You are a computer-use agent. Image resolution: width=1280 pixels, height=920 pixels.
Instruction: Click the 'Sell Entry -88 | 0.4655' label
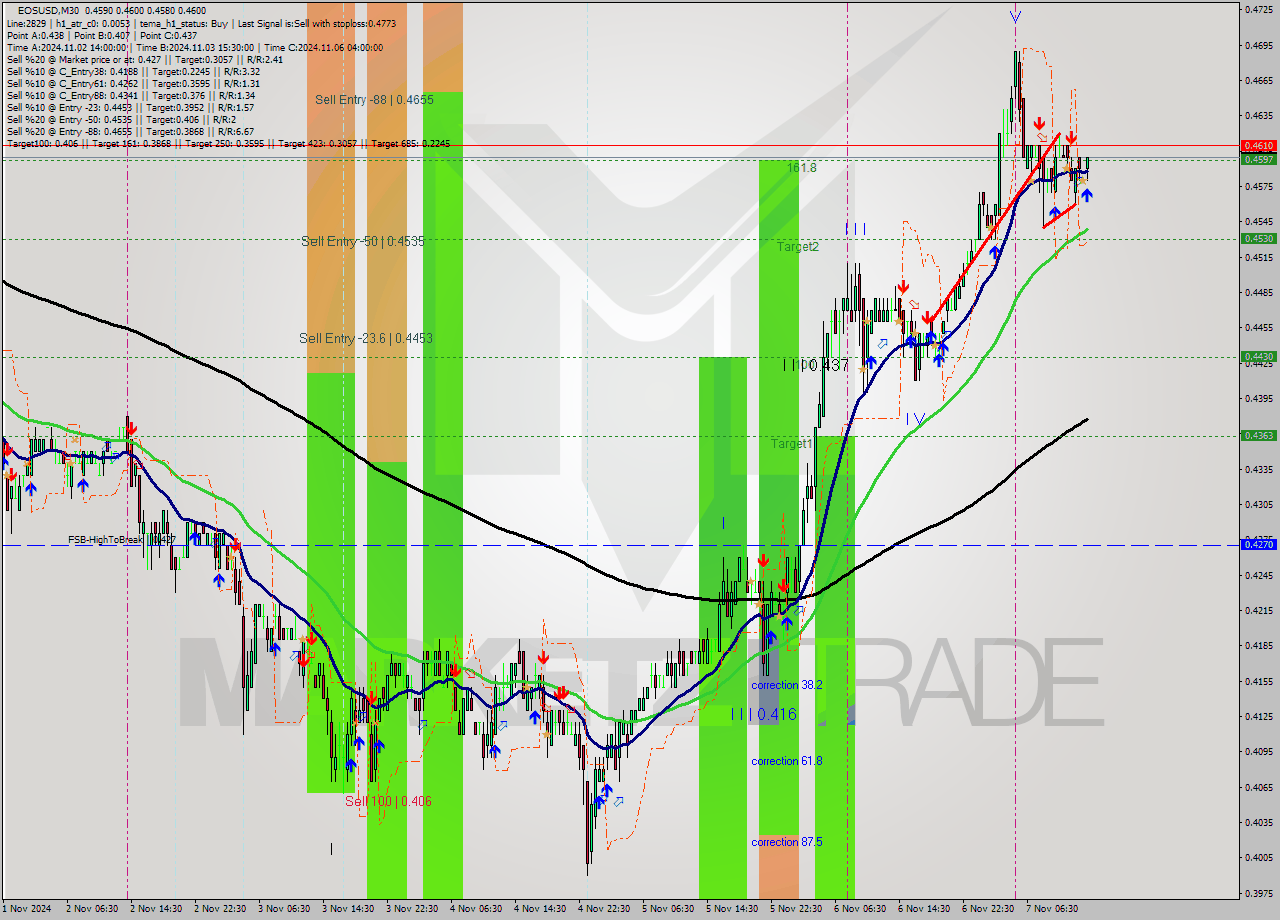374,99
